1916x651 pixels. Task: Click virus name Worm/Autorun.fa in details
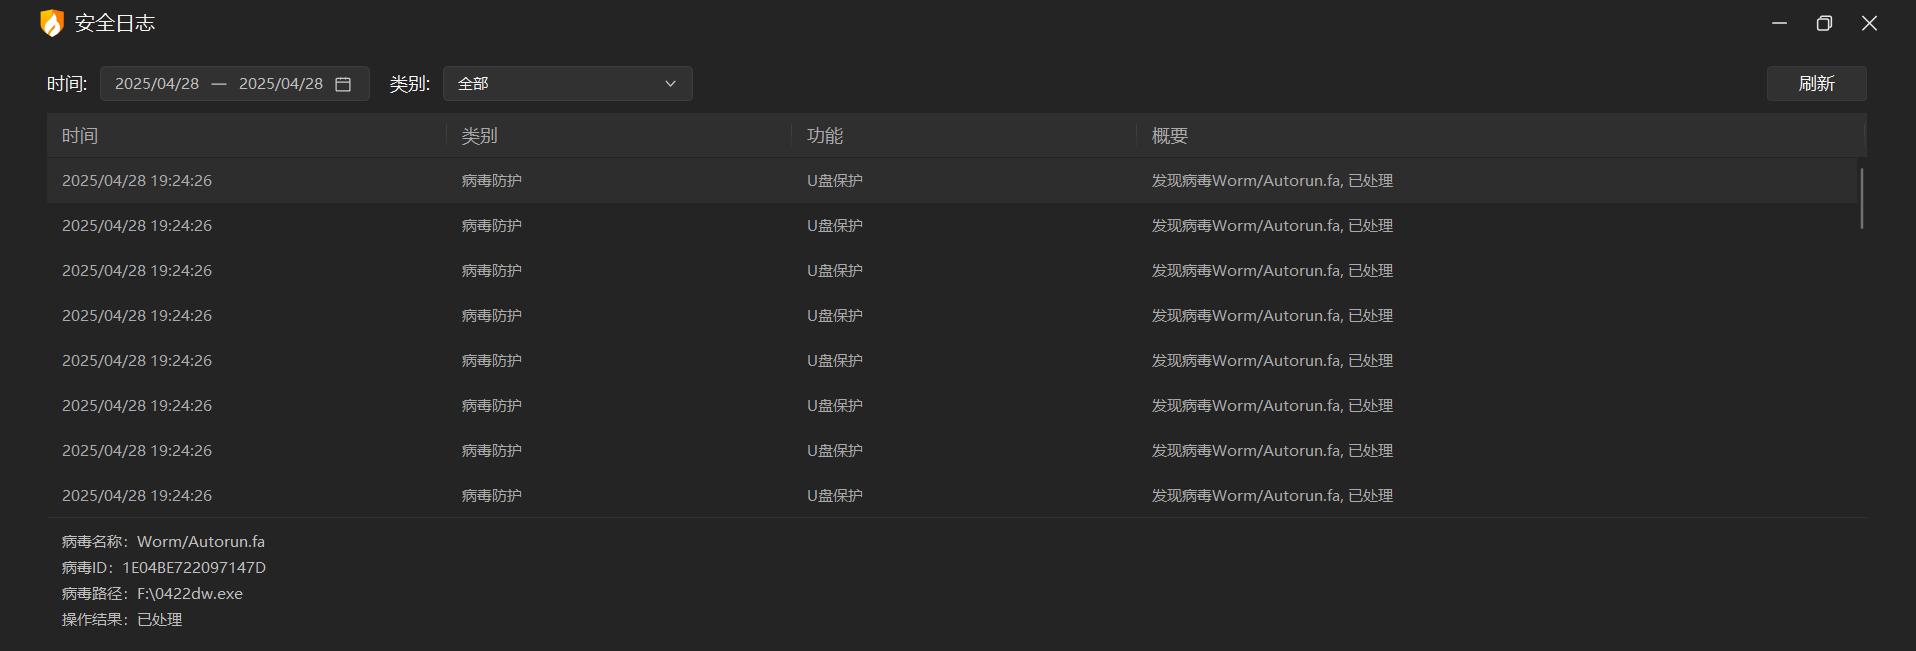coord(201,542)
